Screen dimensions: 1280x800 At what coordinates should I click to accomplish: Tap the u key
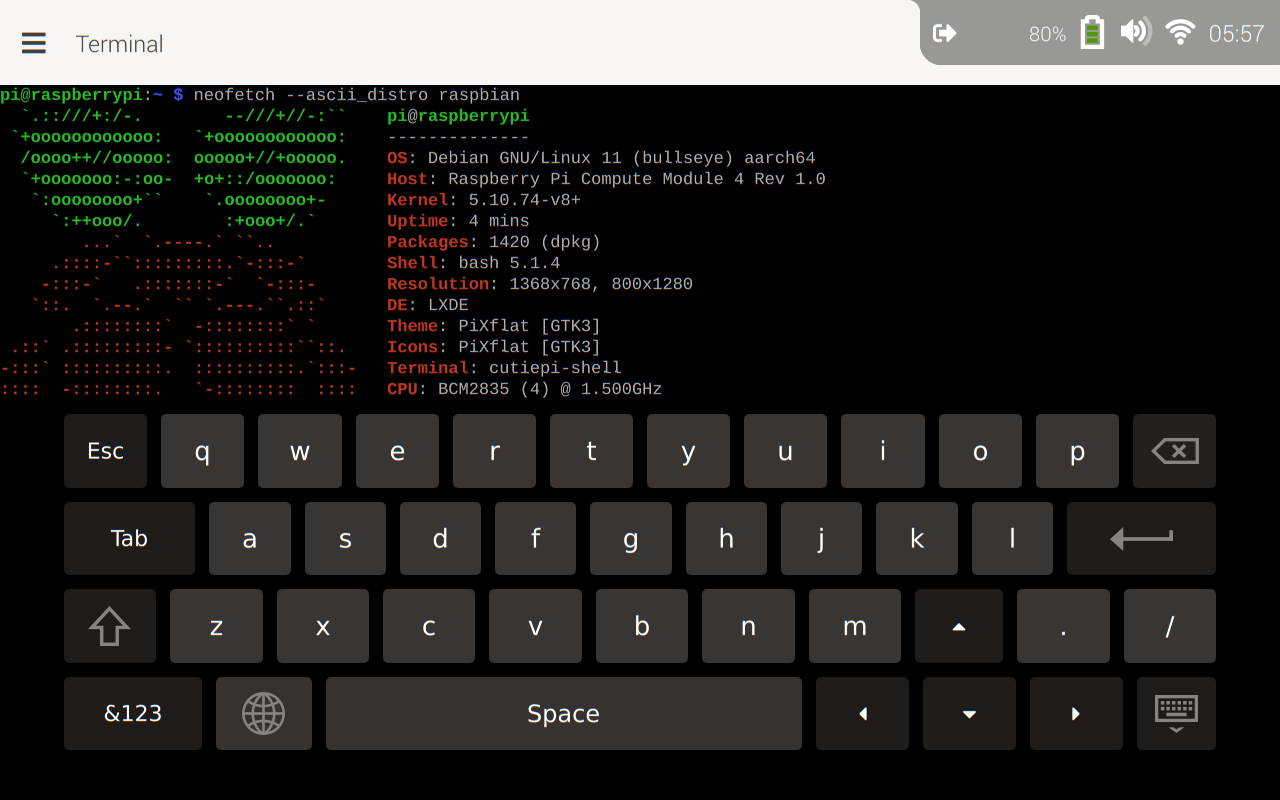coord(785,451)
